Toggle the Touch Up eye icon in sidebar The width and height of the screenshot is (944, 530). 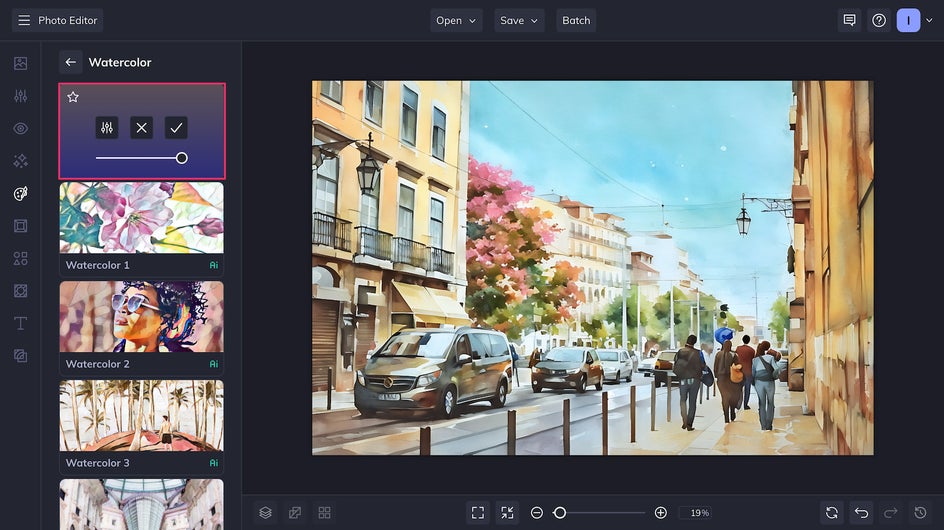tap(20, 128)
